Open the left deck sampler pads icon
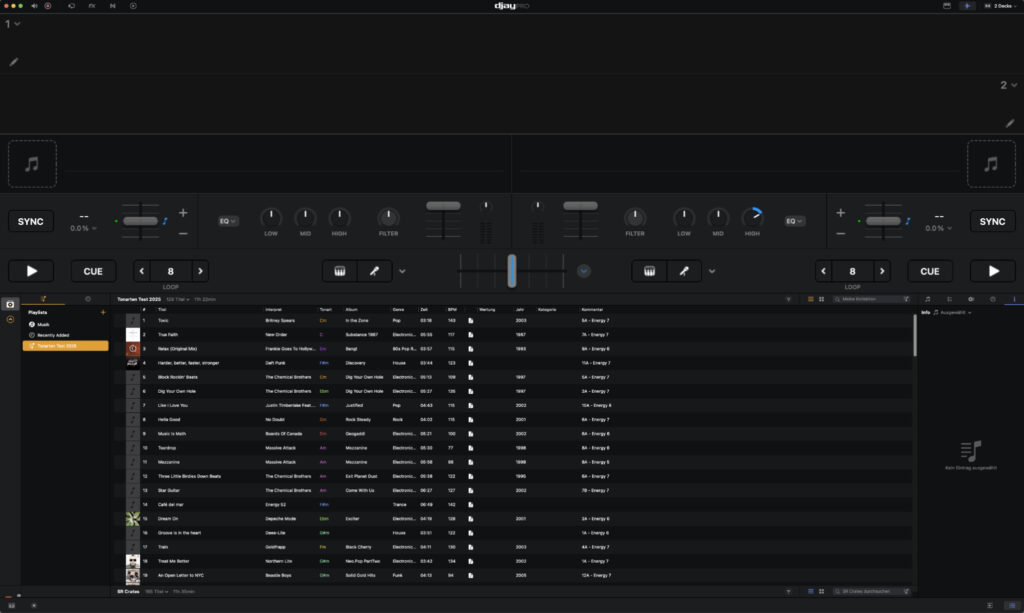 pos(338,271)
